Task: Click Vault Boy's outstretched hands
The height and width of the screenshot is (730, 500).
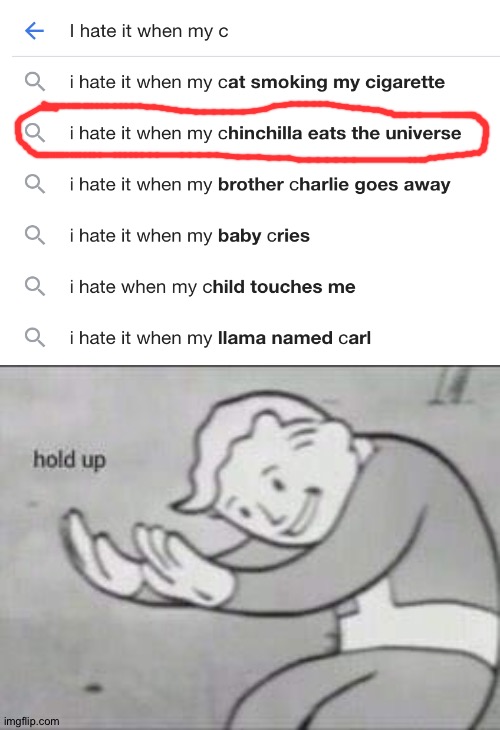Action: pos(144,554)
